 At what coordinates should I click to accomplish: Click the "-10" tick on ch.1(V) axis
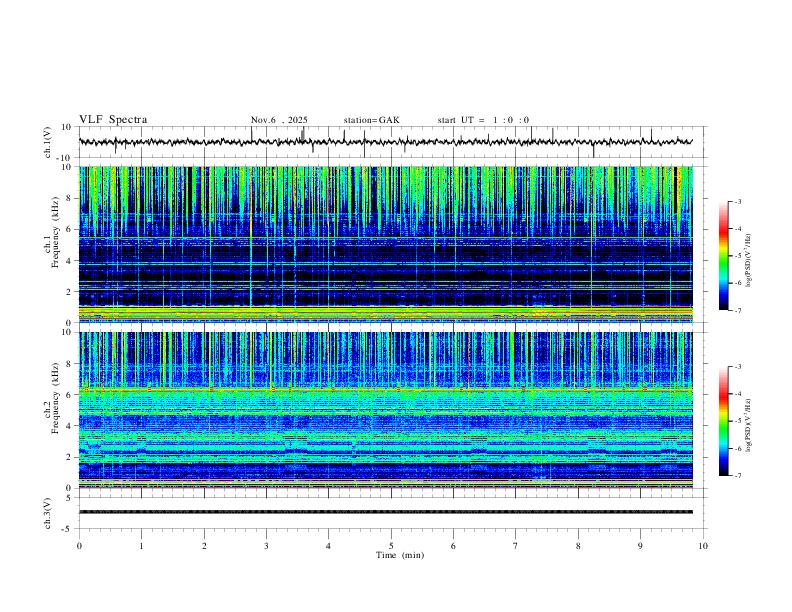65,158
